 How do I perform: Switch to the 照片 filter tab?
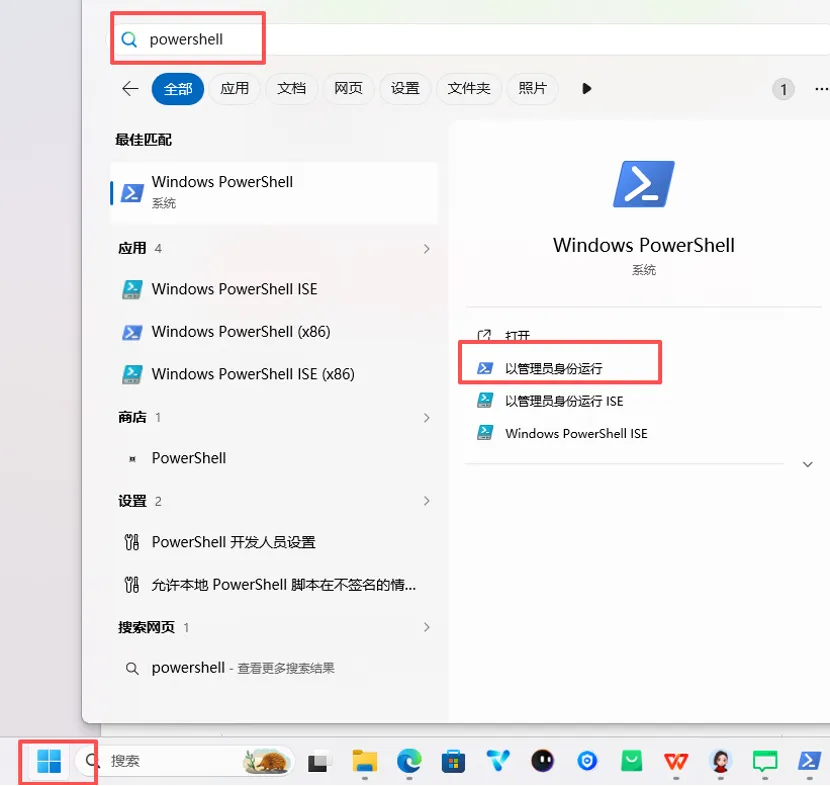(x=532, y=88)
